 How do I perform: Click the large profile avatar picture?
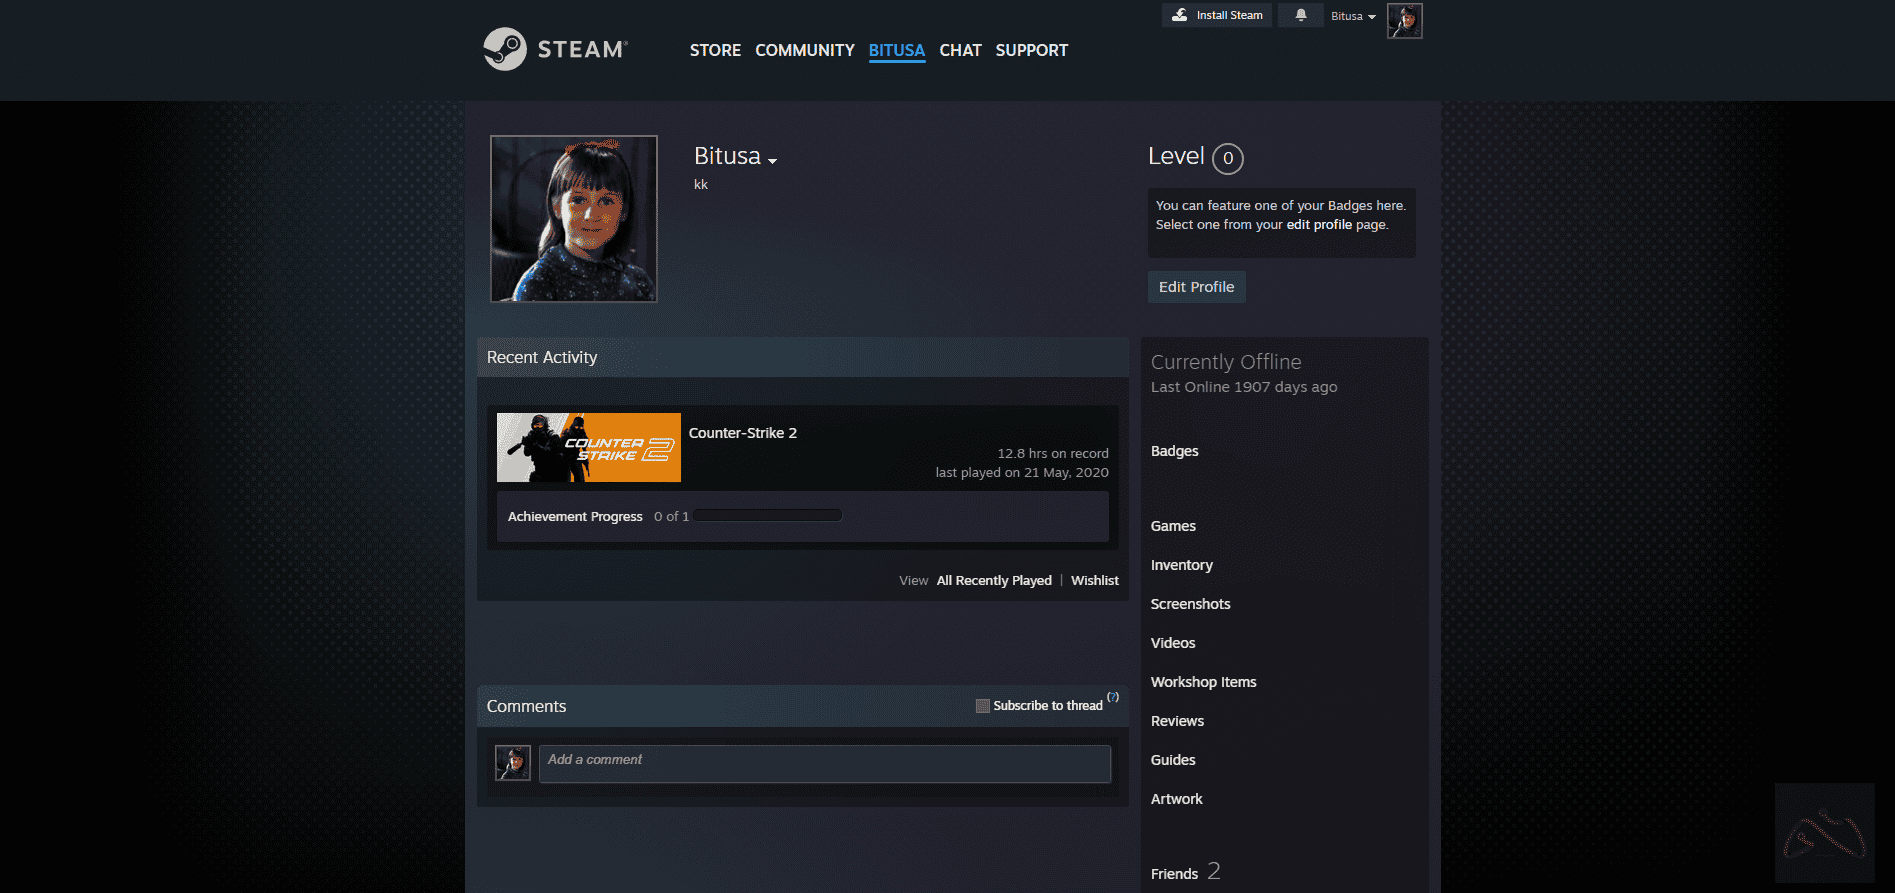tap(574, 218)
